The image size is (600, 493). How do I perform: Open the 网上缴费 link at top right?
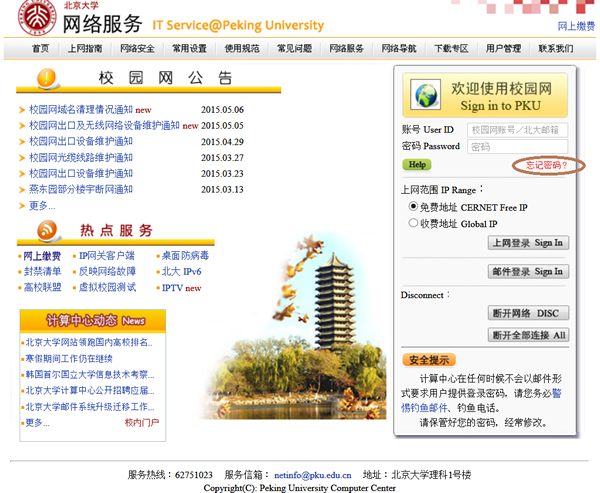[x=575, y=26]
